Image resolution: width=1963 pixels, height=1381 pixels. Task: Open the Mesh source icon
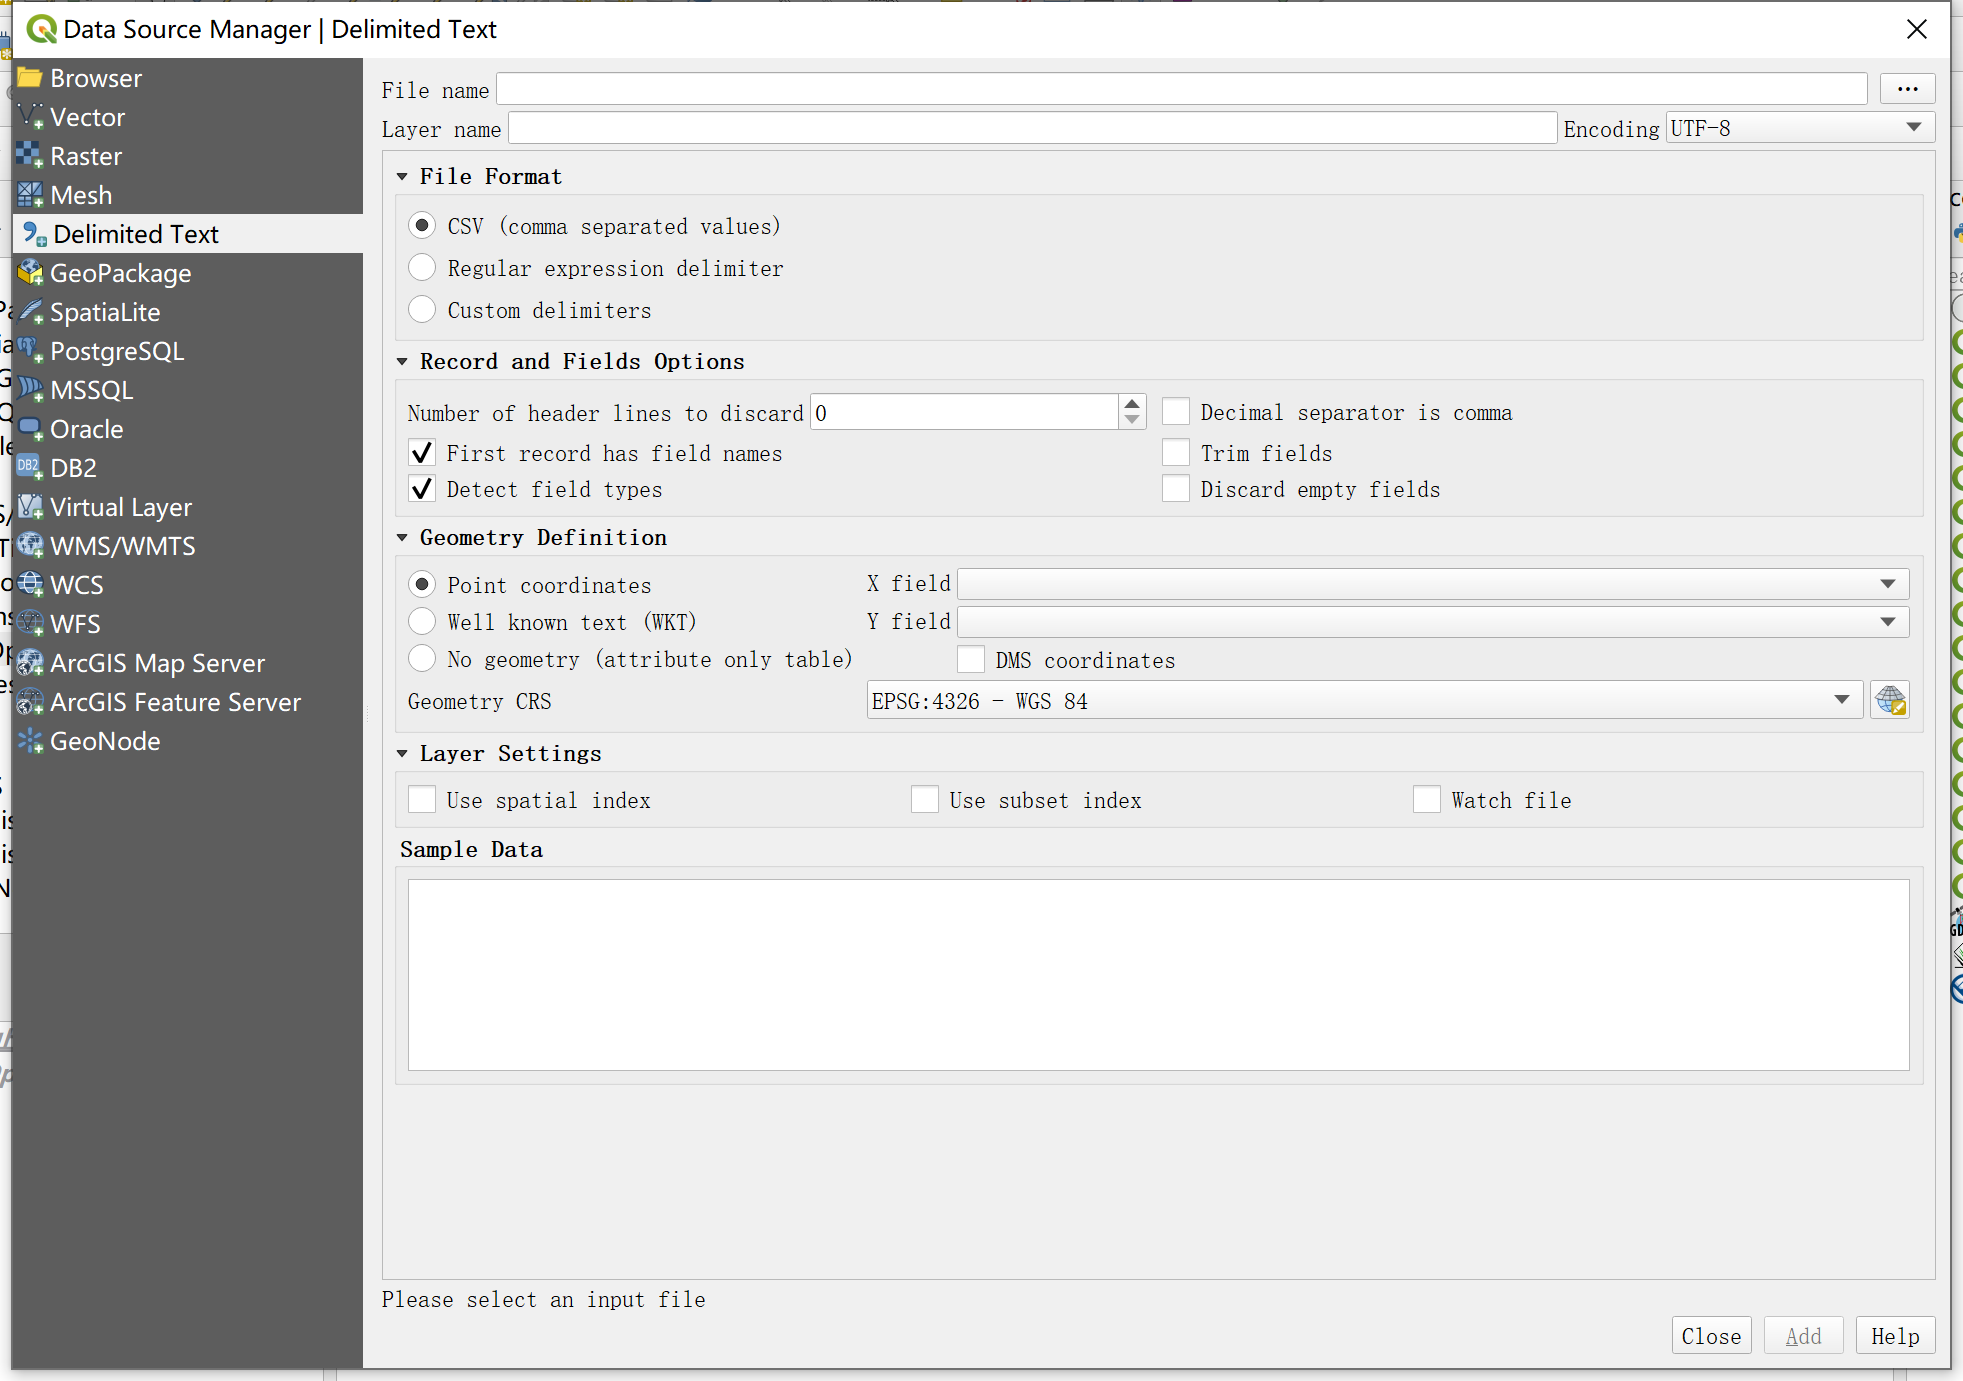[x=30, y=195]
